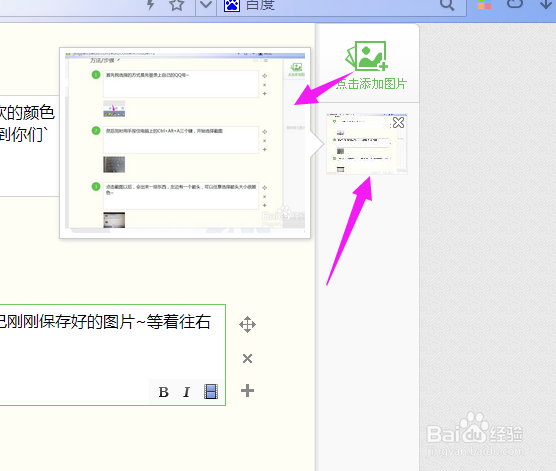Toggle italic formatting in the step editor

click(x=187, y=392)
